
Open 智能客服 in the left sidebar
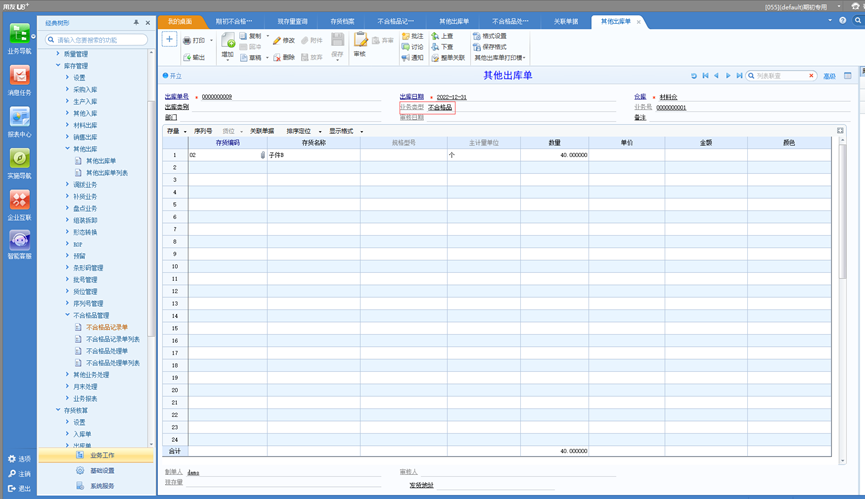[x=19, y=244]
